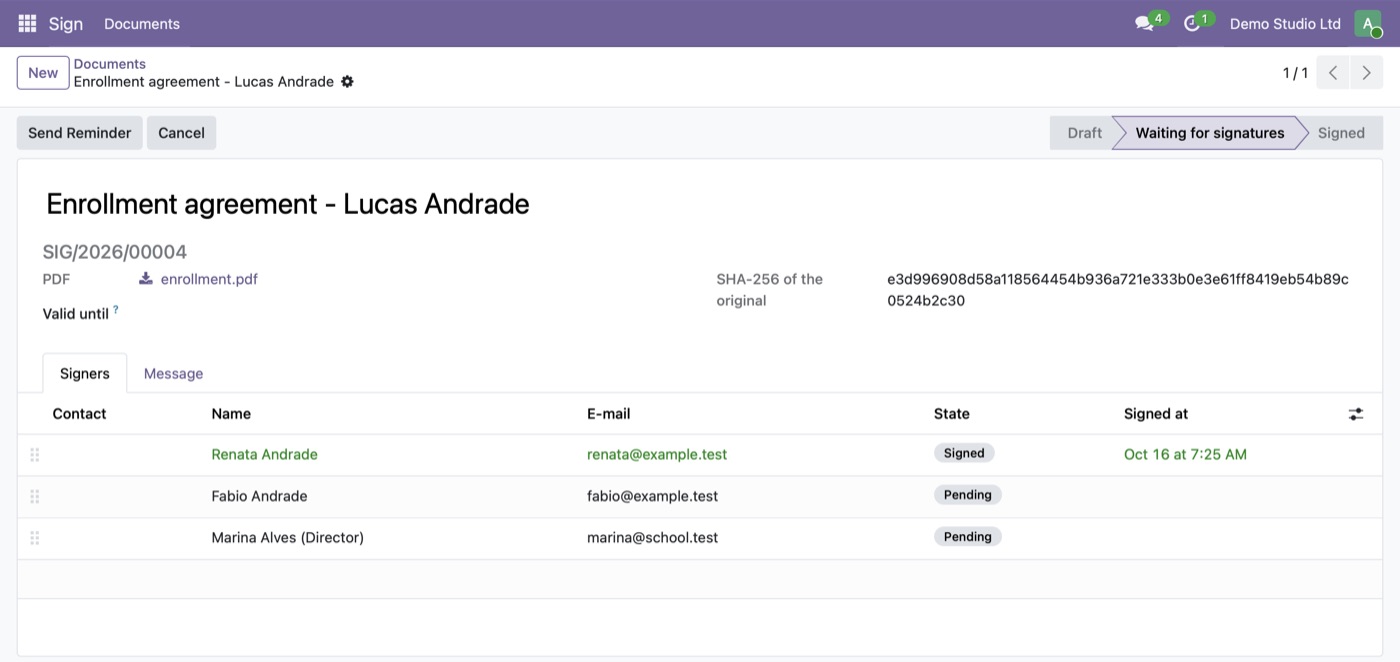This screenshot has height=662, width=1400.
Task: Sort by the Name column header
Action: (231, 414)
